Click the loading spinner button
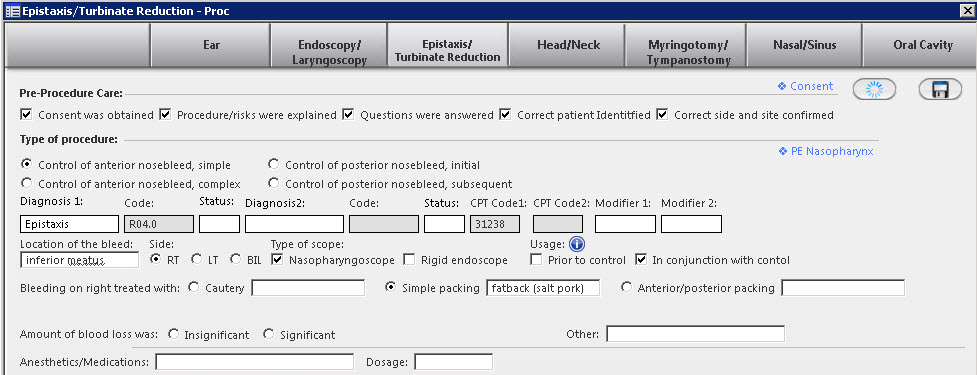This screenshot has width=977, height=375. tap(874, 90)
